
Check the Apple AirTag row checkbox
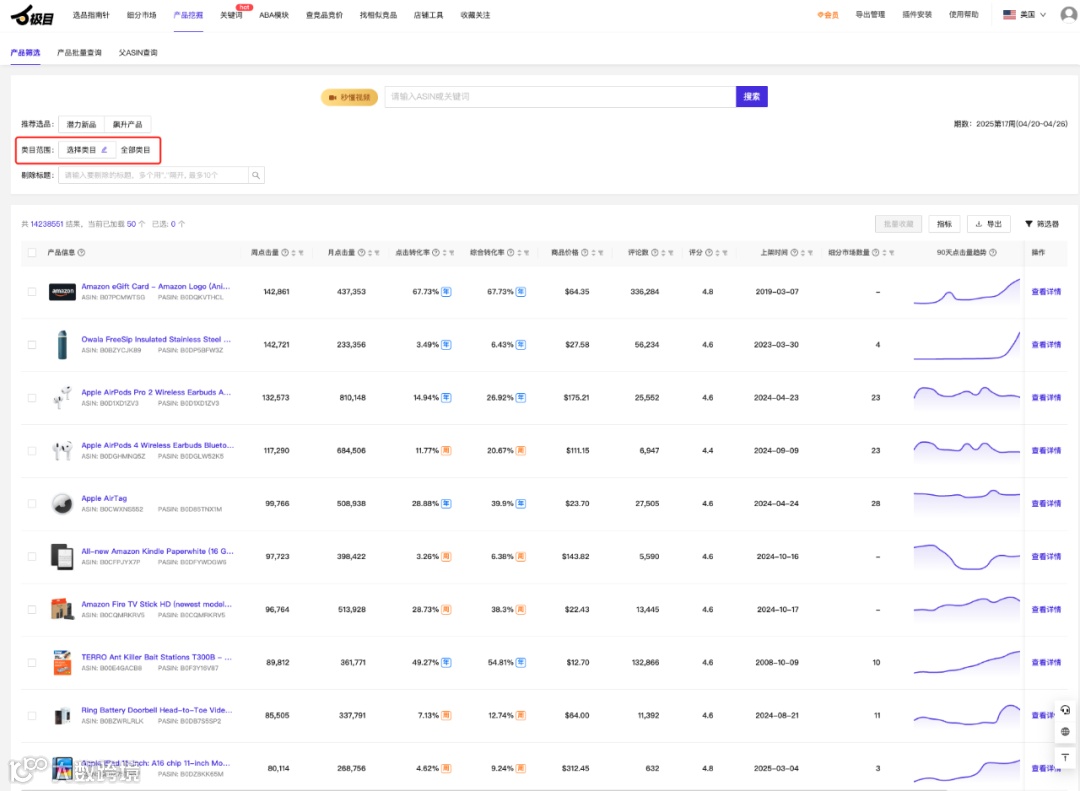(x=32, y=504)
